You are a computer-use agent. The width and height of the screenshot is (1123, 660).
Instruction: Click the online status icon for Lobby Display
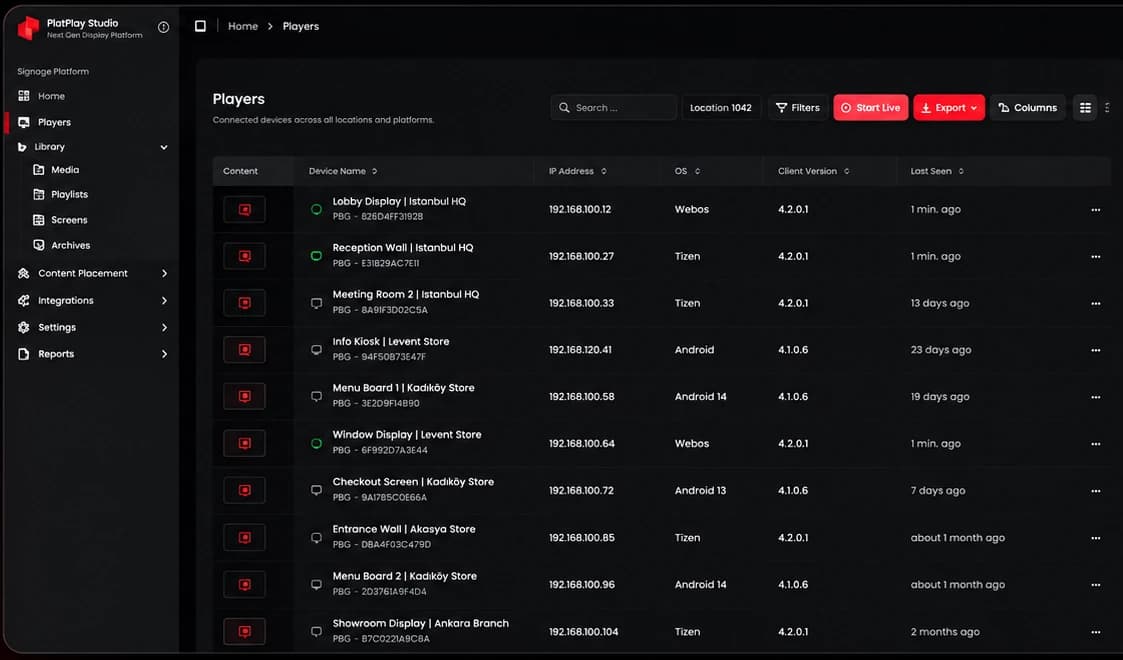pyautogui.click(x=316, y=209)
